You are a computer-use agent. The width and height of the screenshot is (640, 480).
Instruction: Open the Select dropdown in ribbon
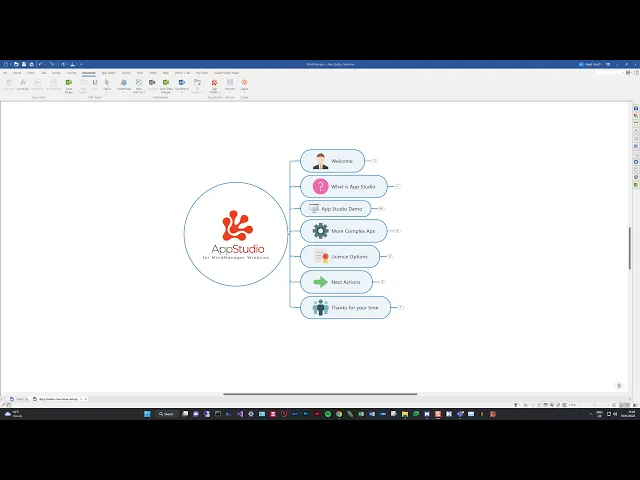[x=107, y=86]
